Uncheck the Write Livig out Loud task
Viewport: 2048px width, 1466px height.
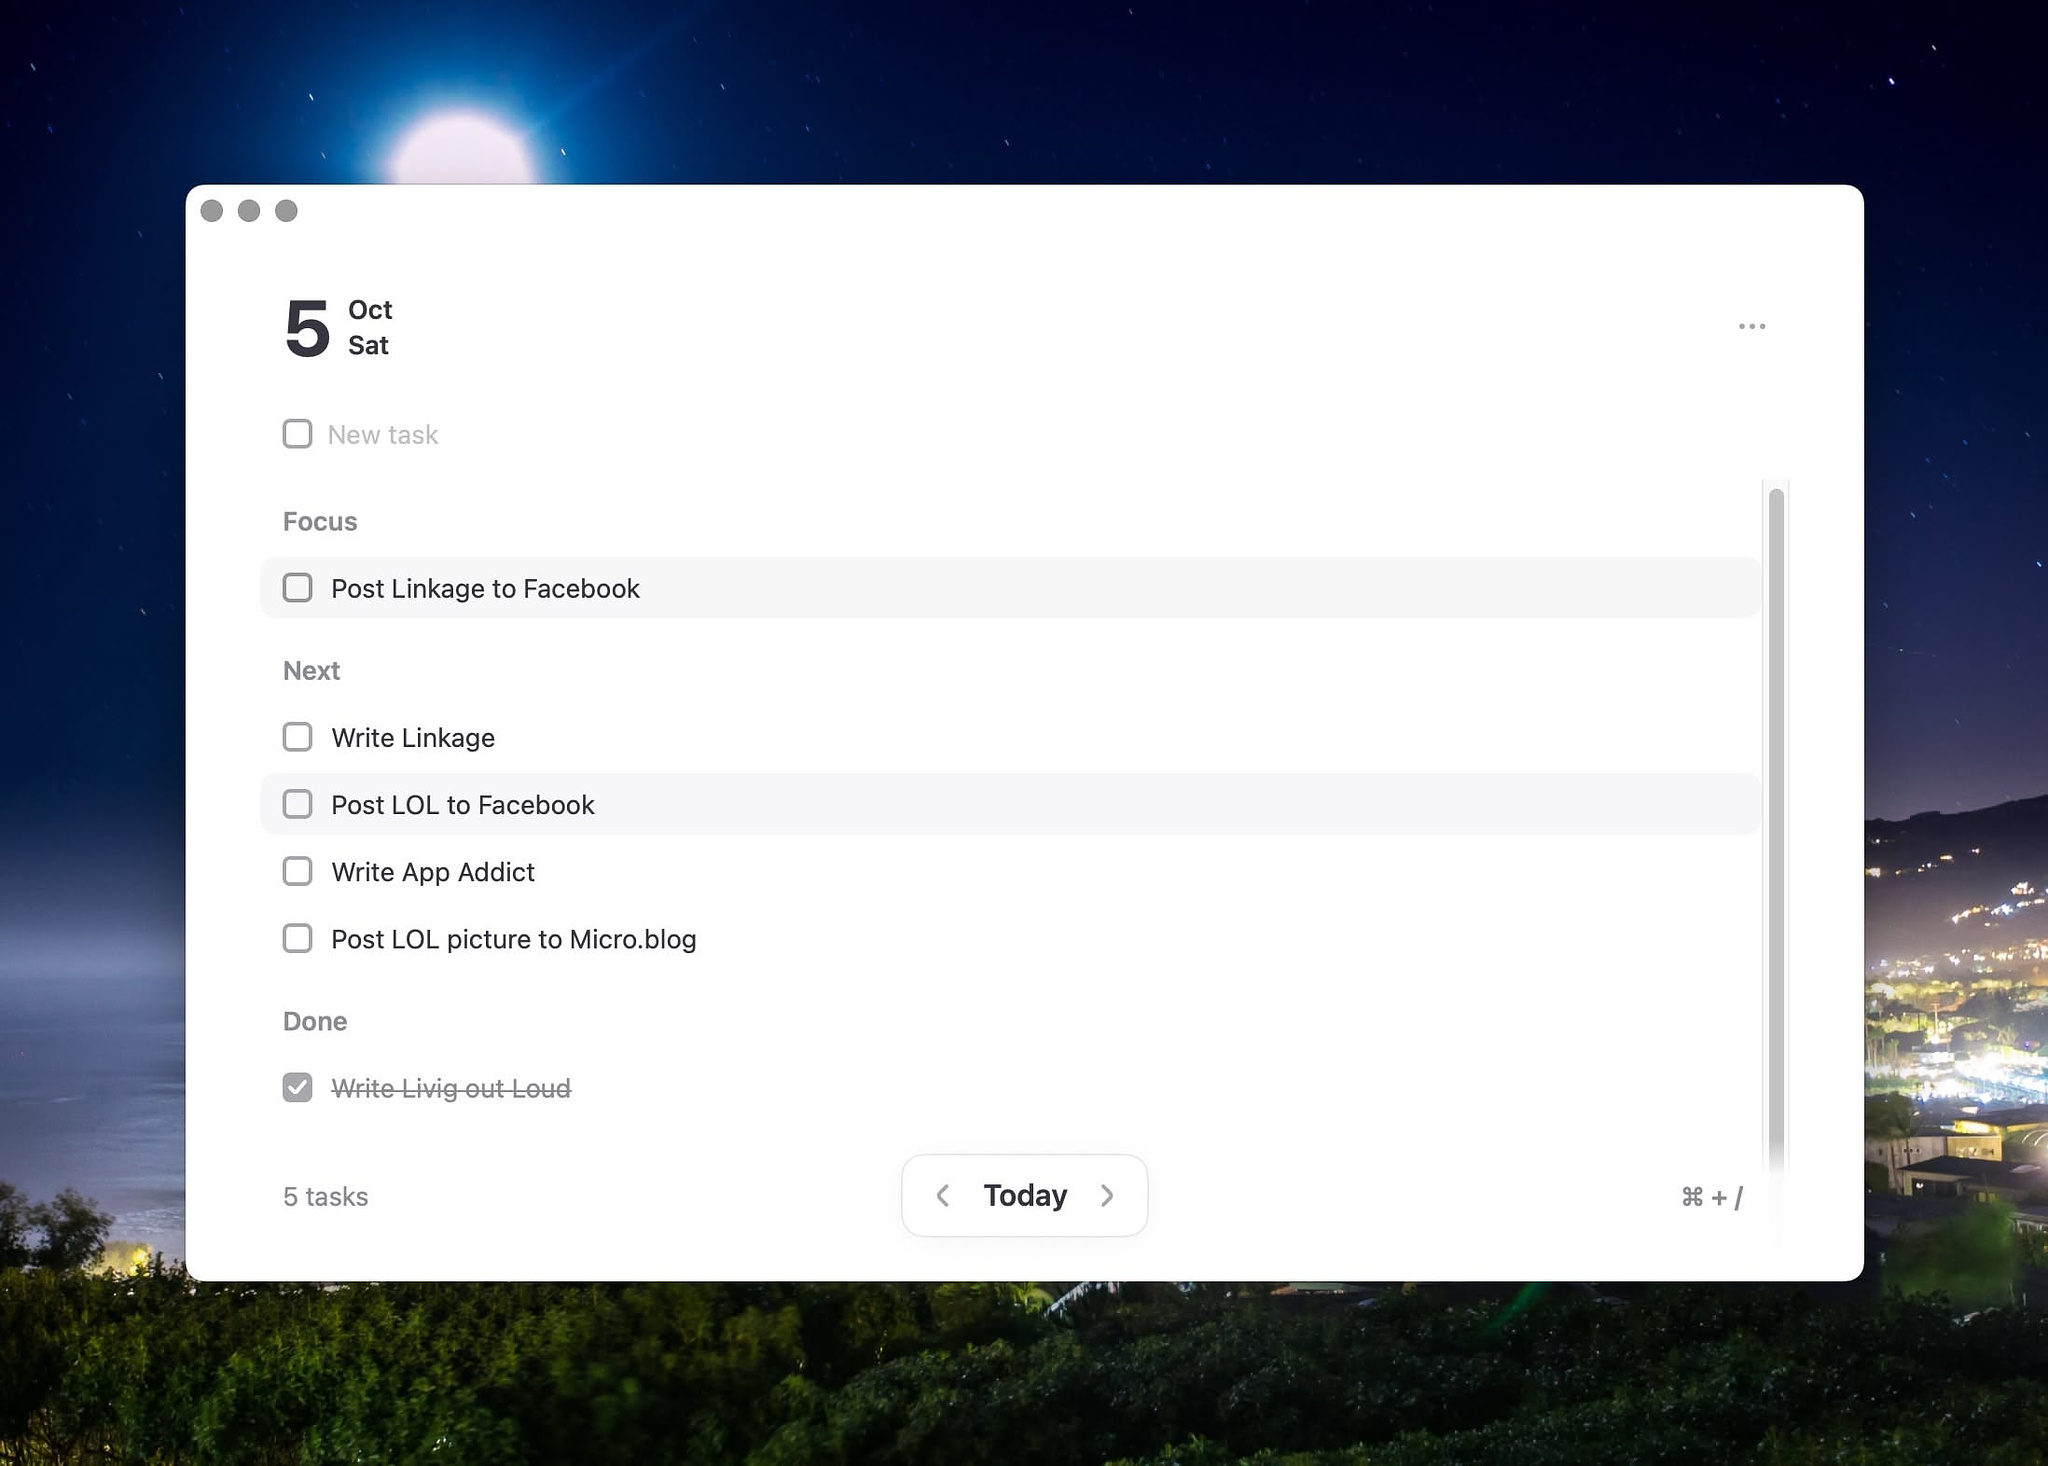(x=297, y=1087)
